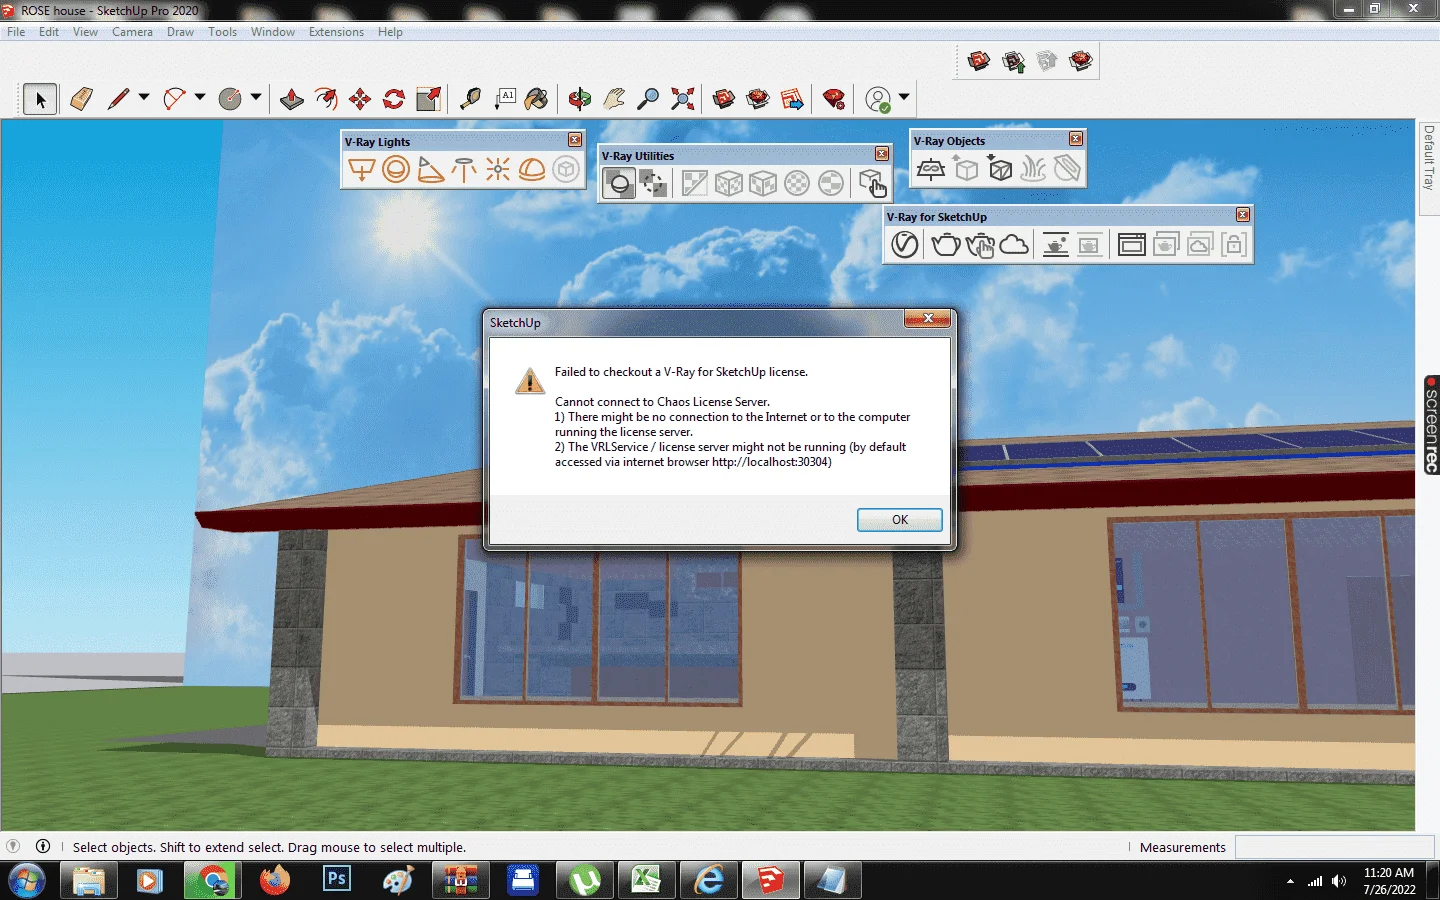Start V-Ray Cloud render
This screenshot has width=1440, height=900.
point(1014,244)
